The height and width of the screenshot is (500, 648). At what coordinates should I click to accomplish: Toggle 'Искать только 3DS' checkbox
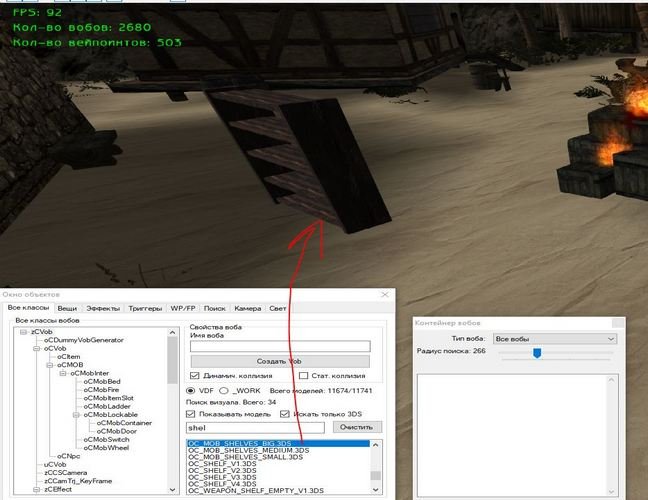coord(285,413)
